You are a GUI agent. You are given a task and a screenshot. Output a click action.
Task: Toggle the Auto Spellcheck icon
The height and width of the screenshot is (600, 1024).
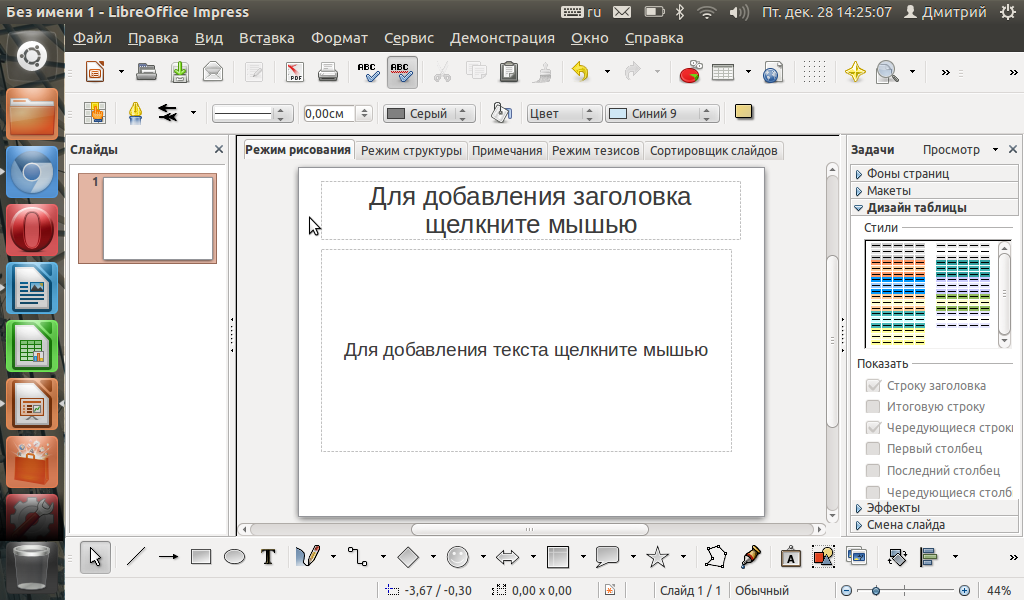point(402,72)
